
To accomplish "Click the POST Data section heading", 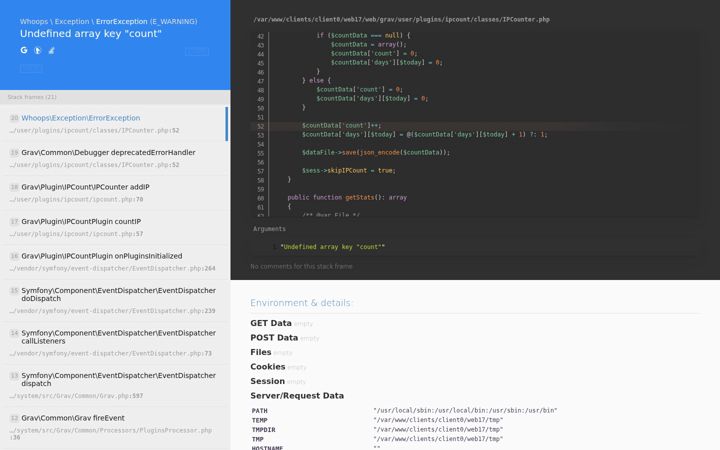I will pyautogui.click(x=274, y=338).
